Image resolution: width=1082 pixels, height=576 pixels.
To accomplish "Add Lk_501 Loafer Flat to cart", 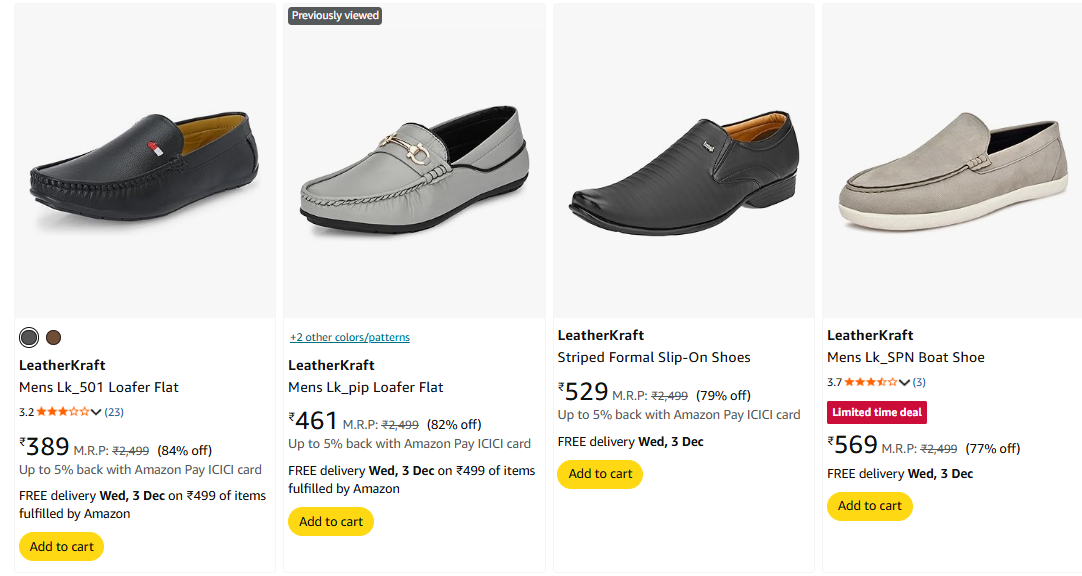I will click(61, 547).
